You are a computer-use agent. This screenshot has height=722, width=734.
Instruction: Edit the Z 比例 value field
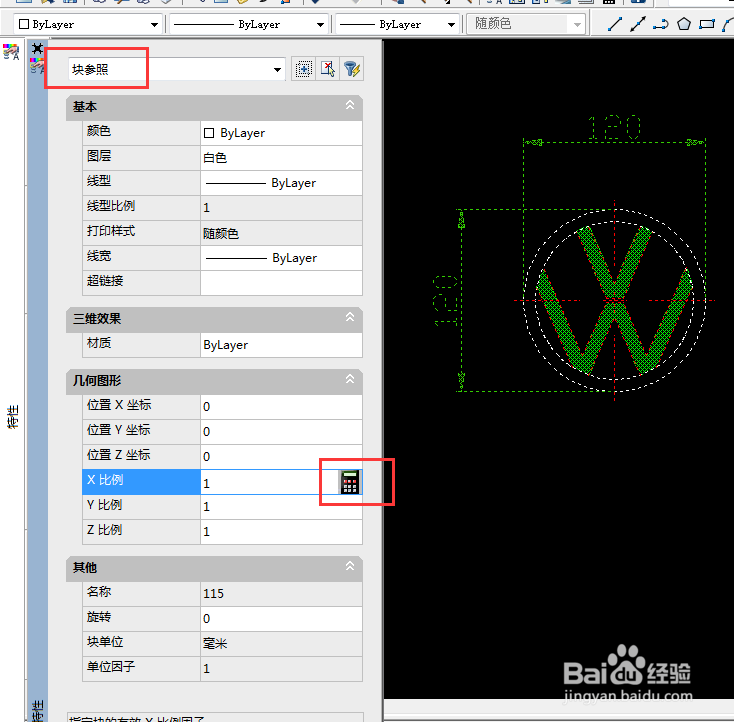[x=281, y=532]
